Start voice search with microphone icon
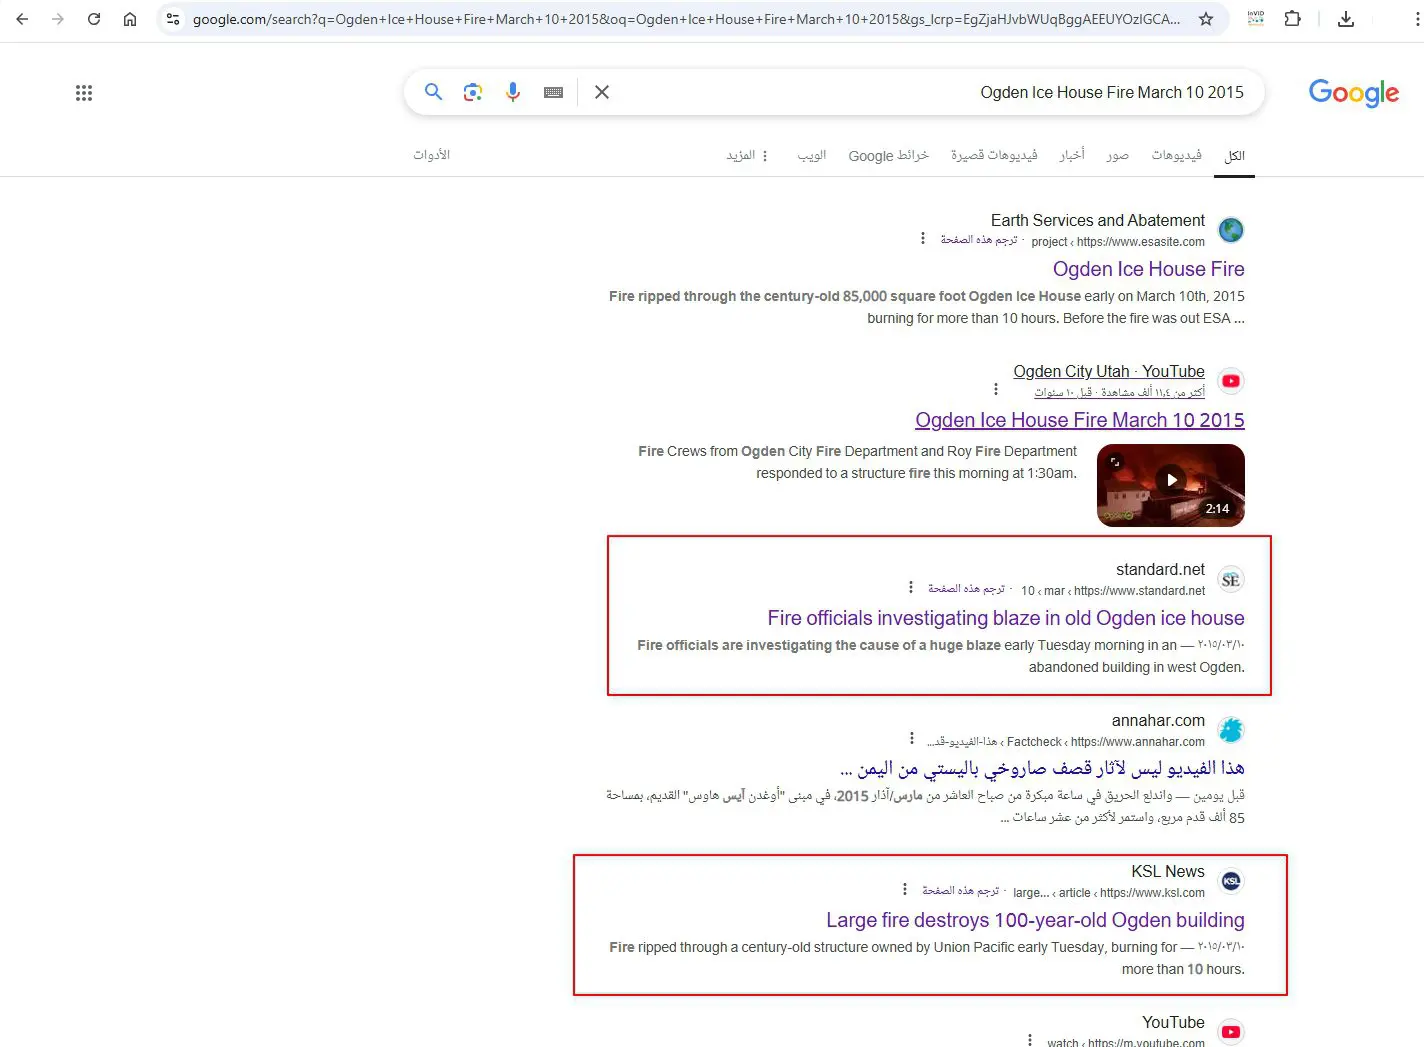The height and width of the screenshot is (1047, 1424). [513, 92]
